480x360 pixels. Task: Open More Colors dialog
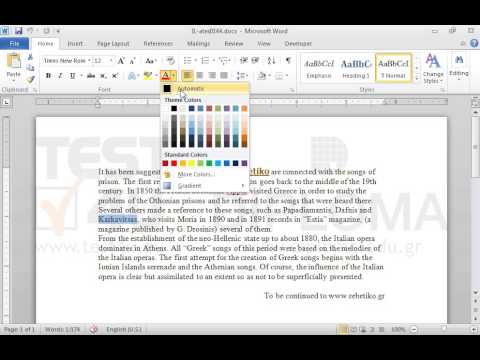(x=204, y=174)
